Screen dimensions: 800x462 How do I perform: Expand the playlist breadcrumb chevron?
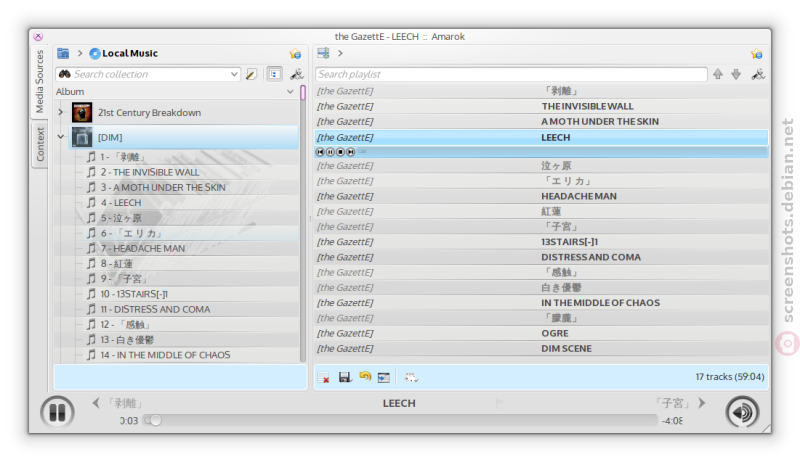point(340,53)
